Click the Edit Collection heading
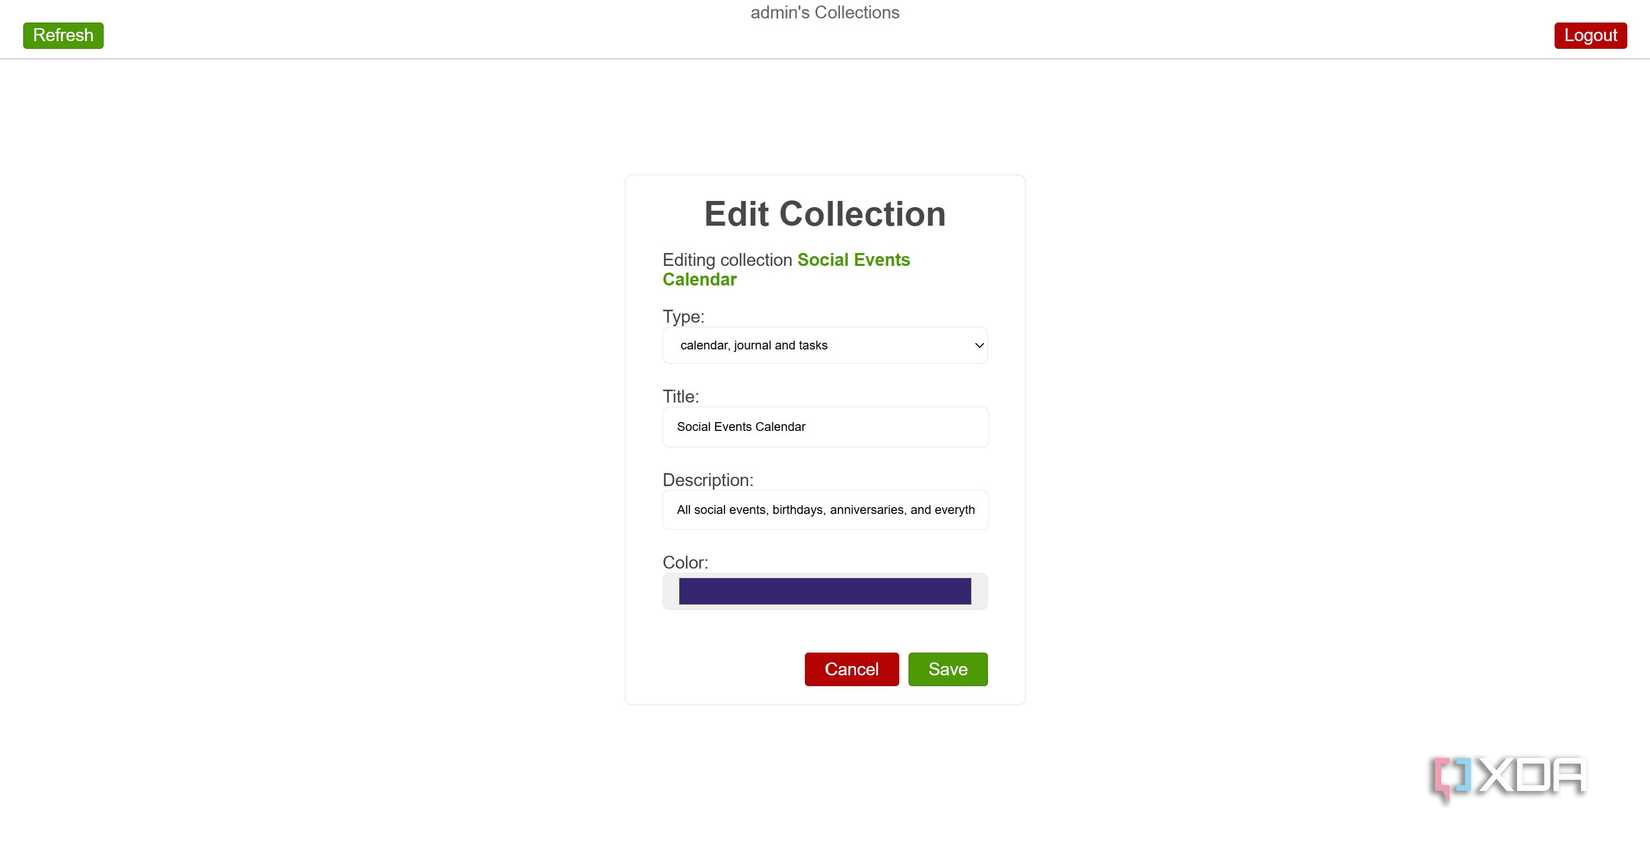Viewport: 1650px width, 868px height. tap(824, 214)
